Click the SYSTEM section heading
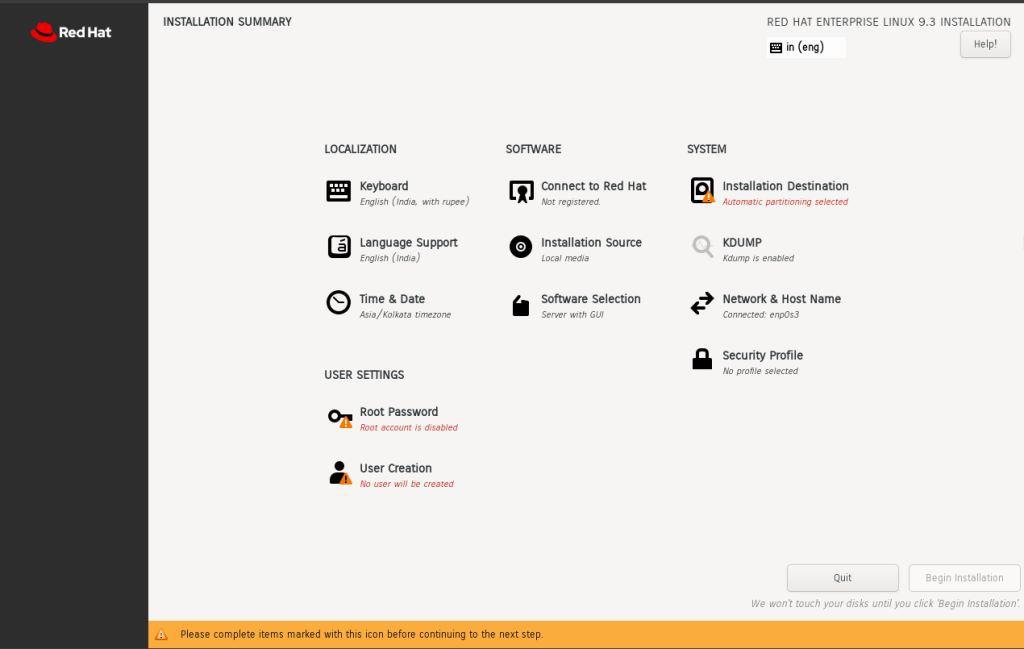 point(706,149)
